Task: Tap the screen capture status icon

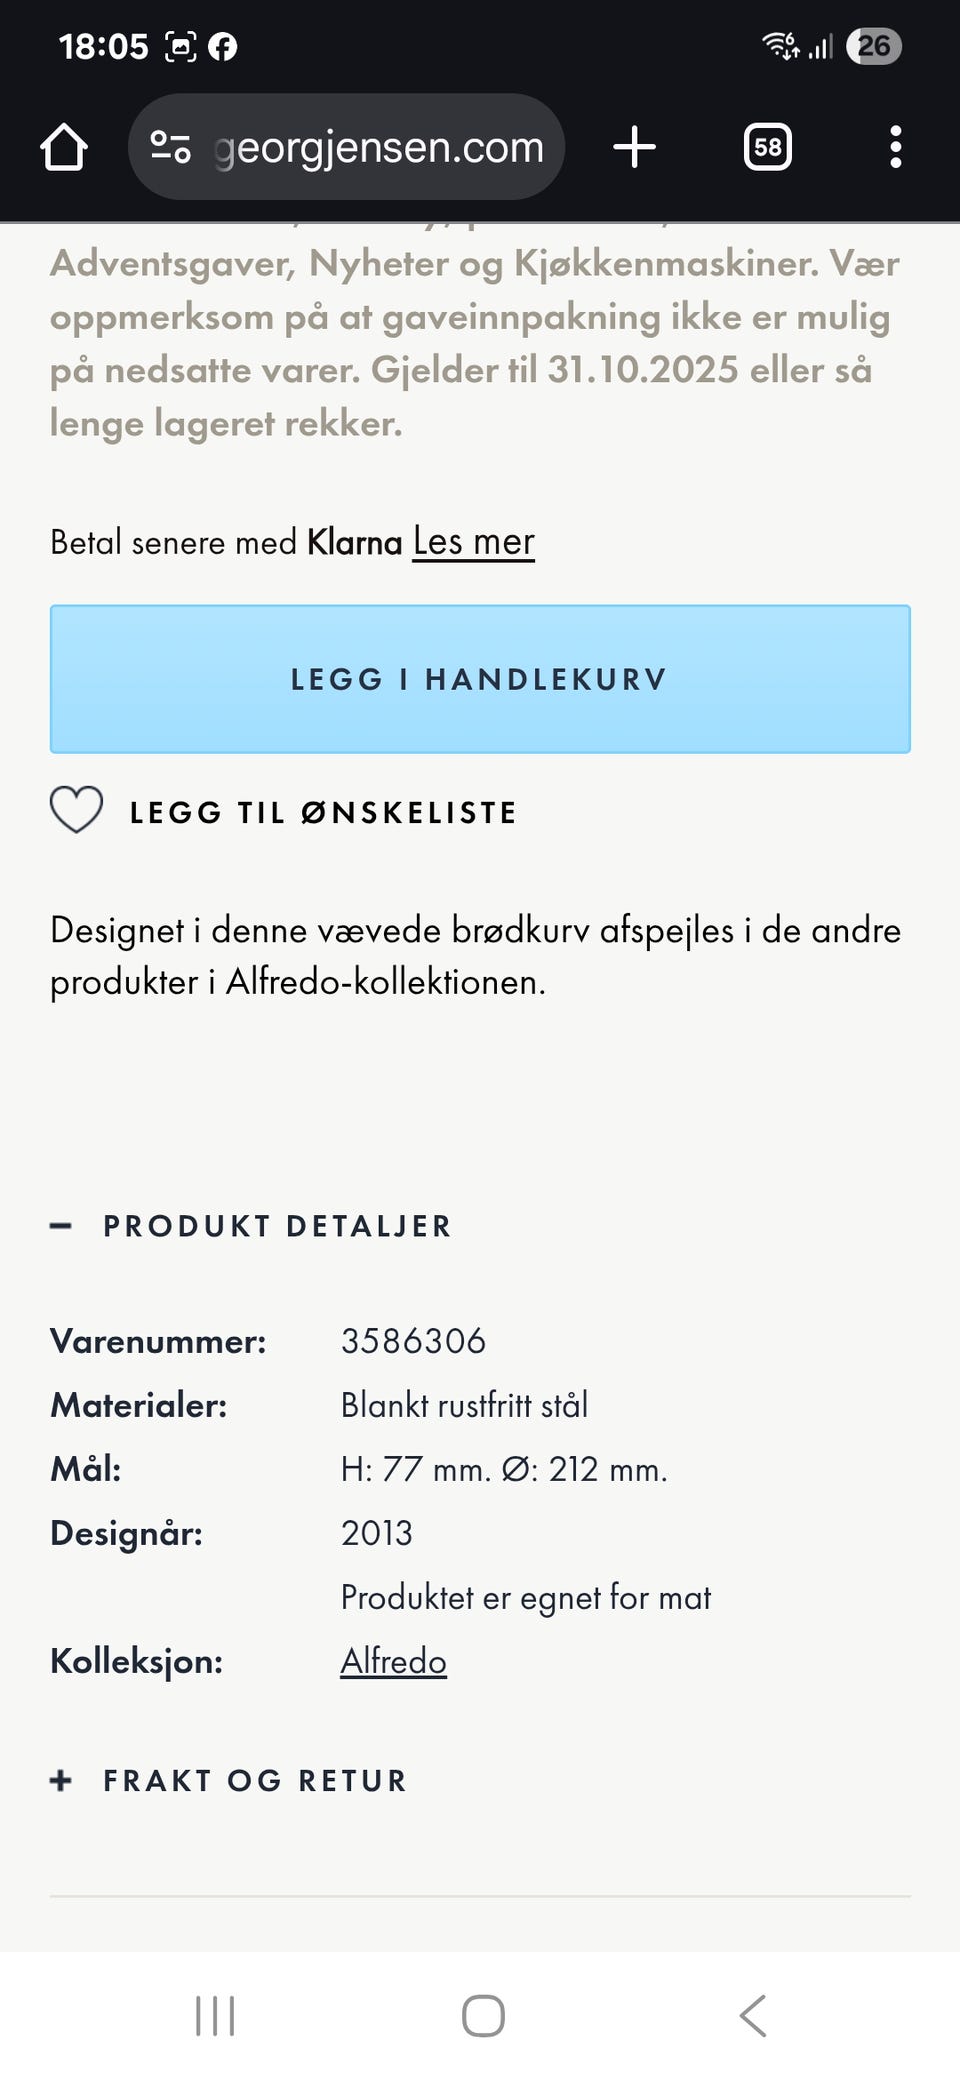Action: [180, 46]
